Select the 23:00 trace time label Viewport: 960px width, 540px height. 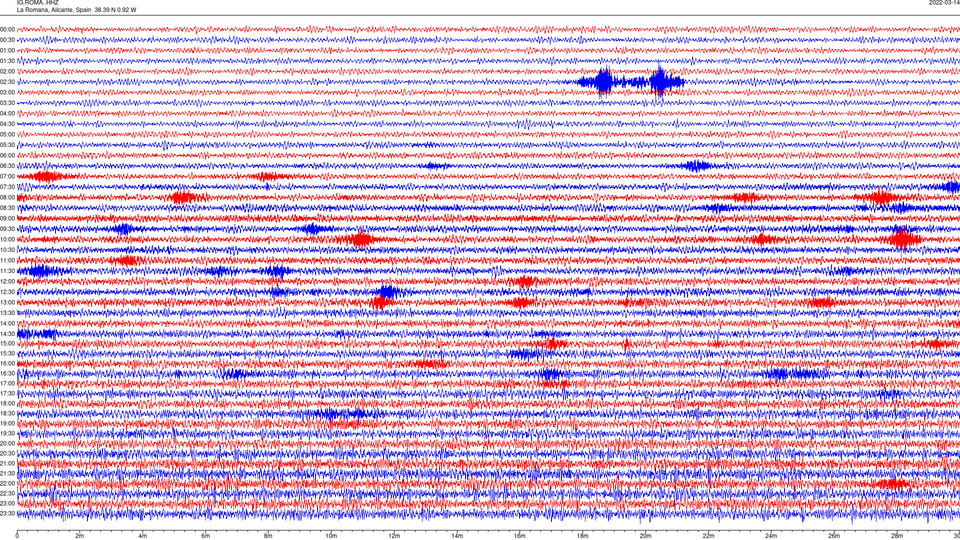[x=7, y=503]
